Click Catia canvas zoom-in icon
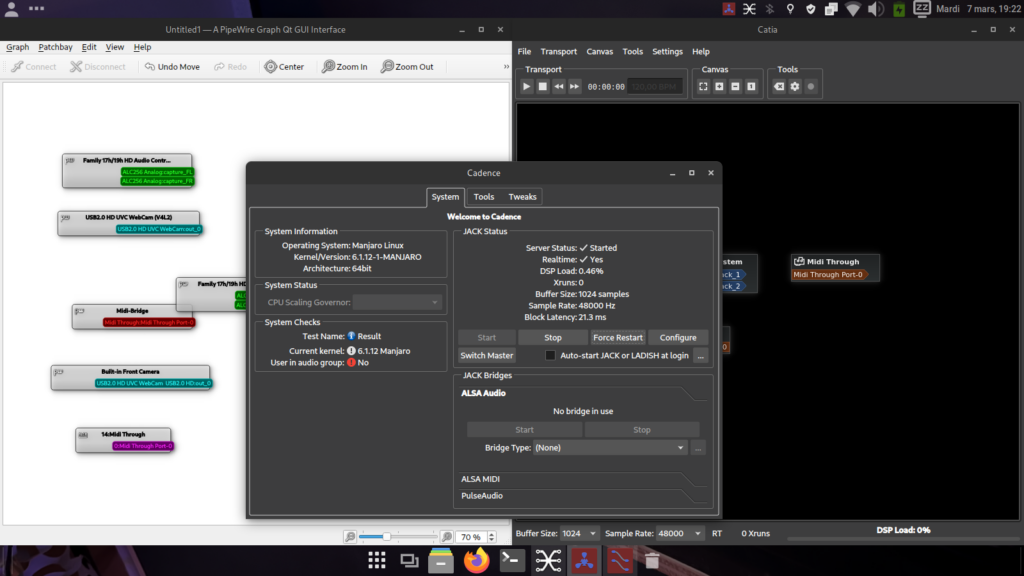 pyautogui.click(x=719, y=86)
